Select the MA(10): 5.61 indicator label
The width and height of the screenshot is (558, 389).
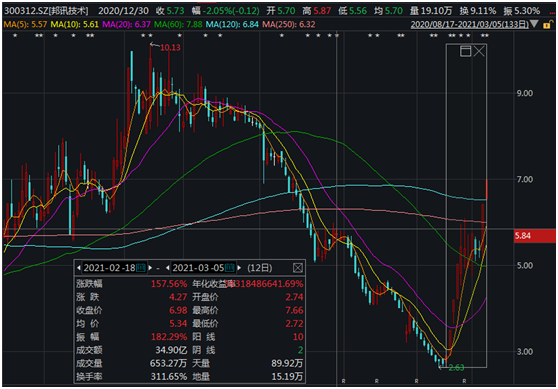75,24
